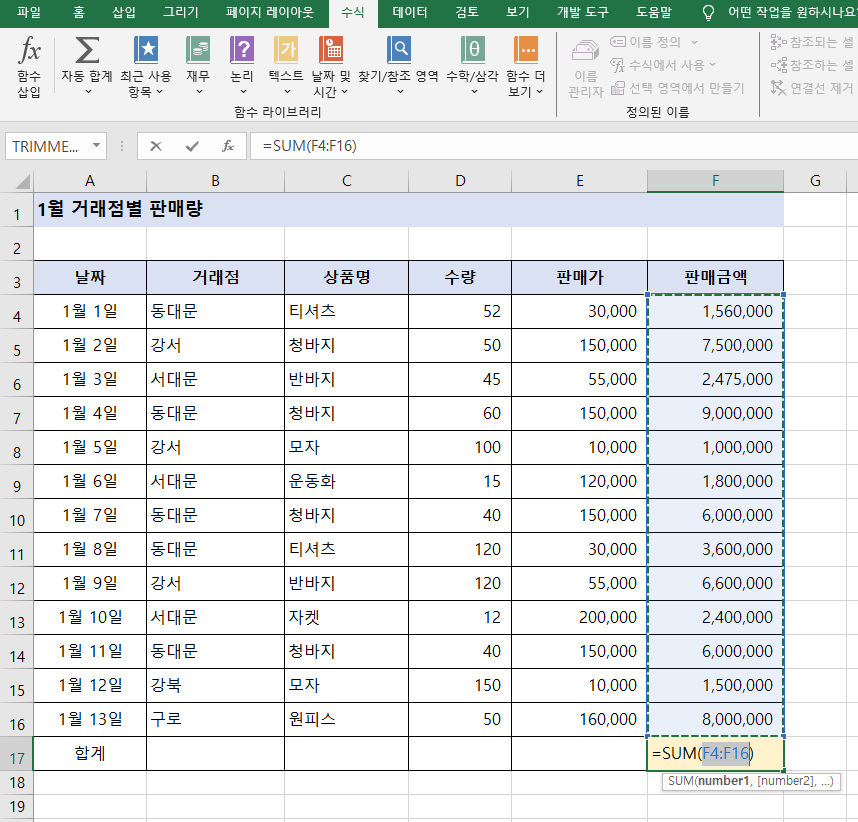The width and height of the screenshot is (858, 822).
Task: Open 최근 사용 항목 star icon
Action: 146,50
